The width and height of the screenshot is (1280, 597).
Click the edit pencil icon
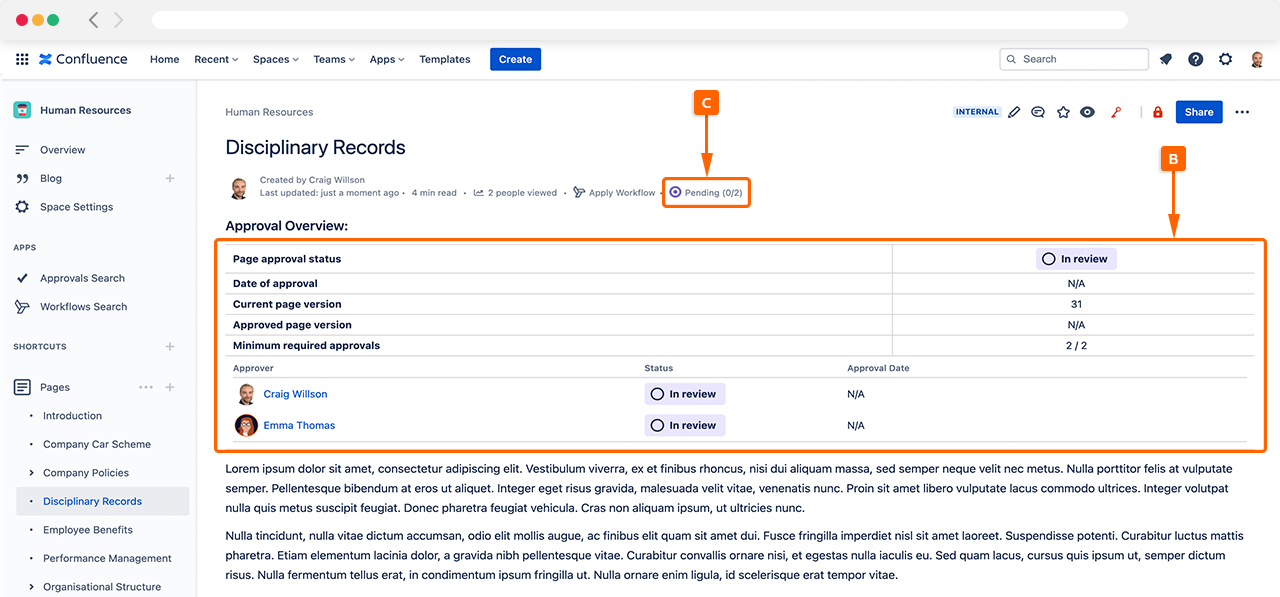click(1014, 112)
